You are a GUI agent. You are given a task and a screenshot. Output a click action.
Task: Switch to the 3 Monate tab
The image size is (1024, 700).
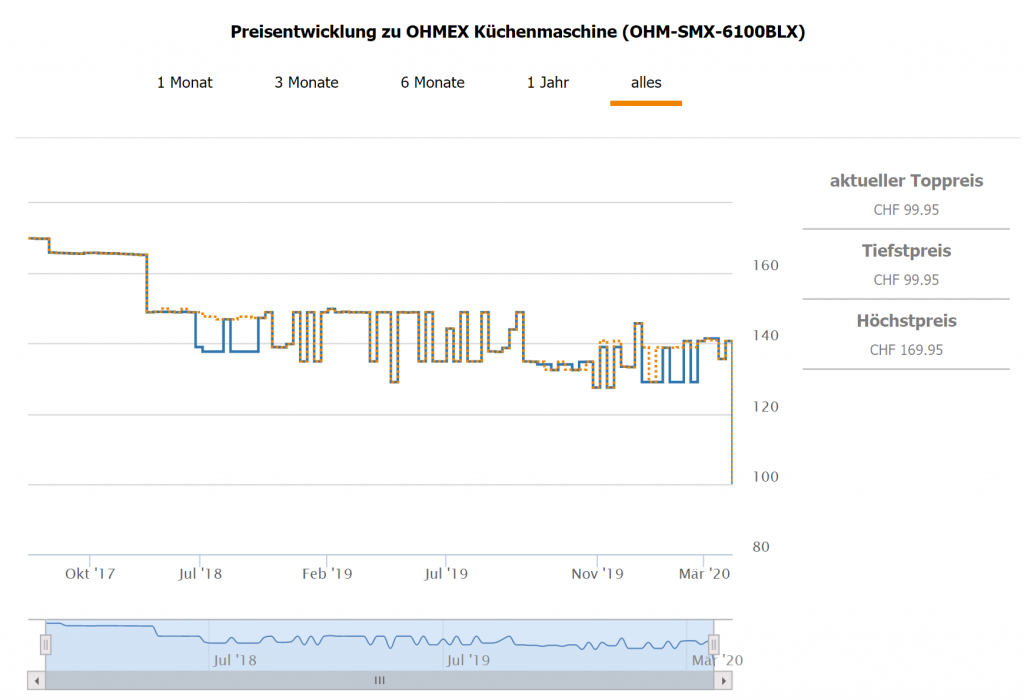tap(306, 82)
